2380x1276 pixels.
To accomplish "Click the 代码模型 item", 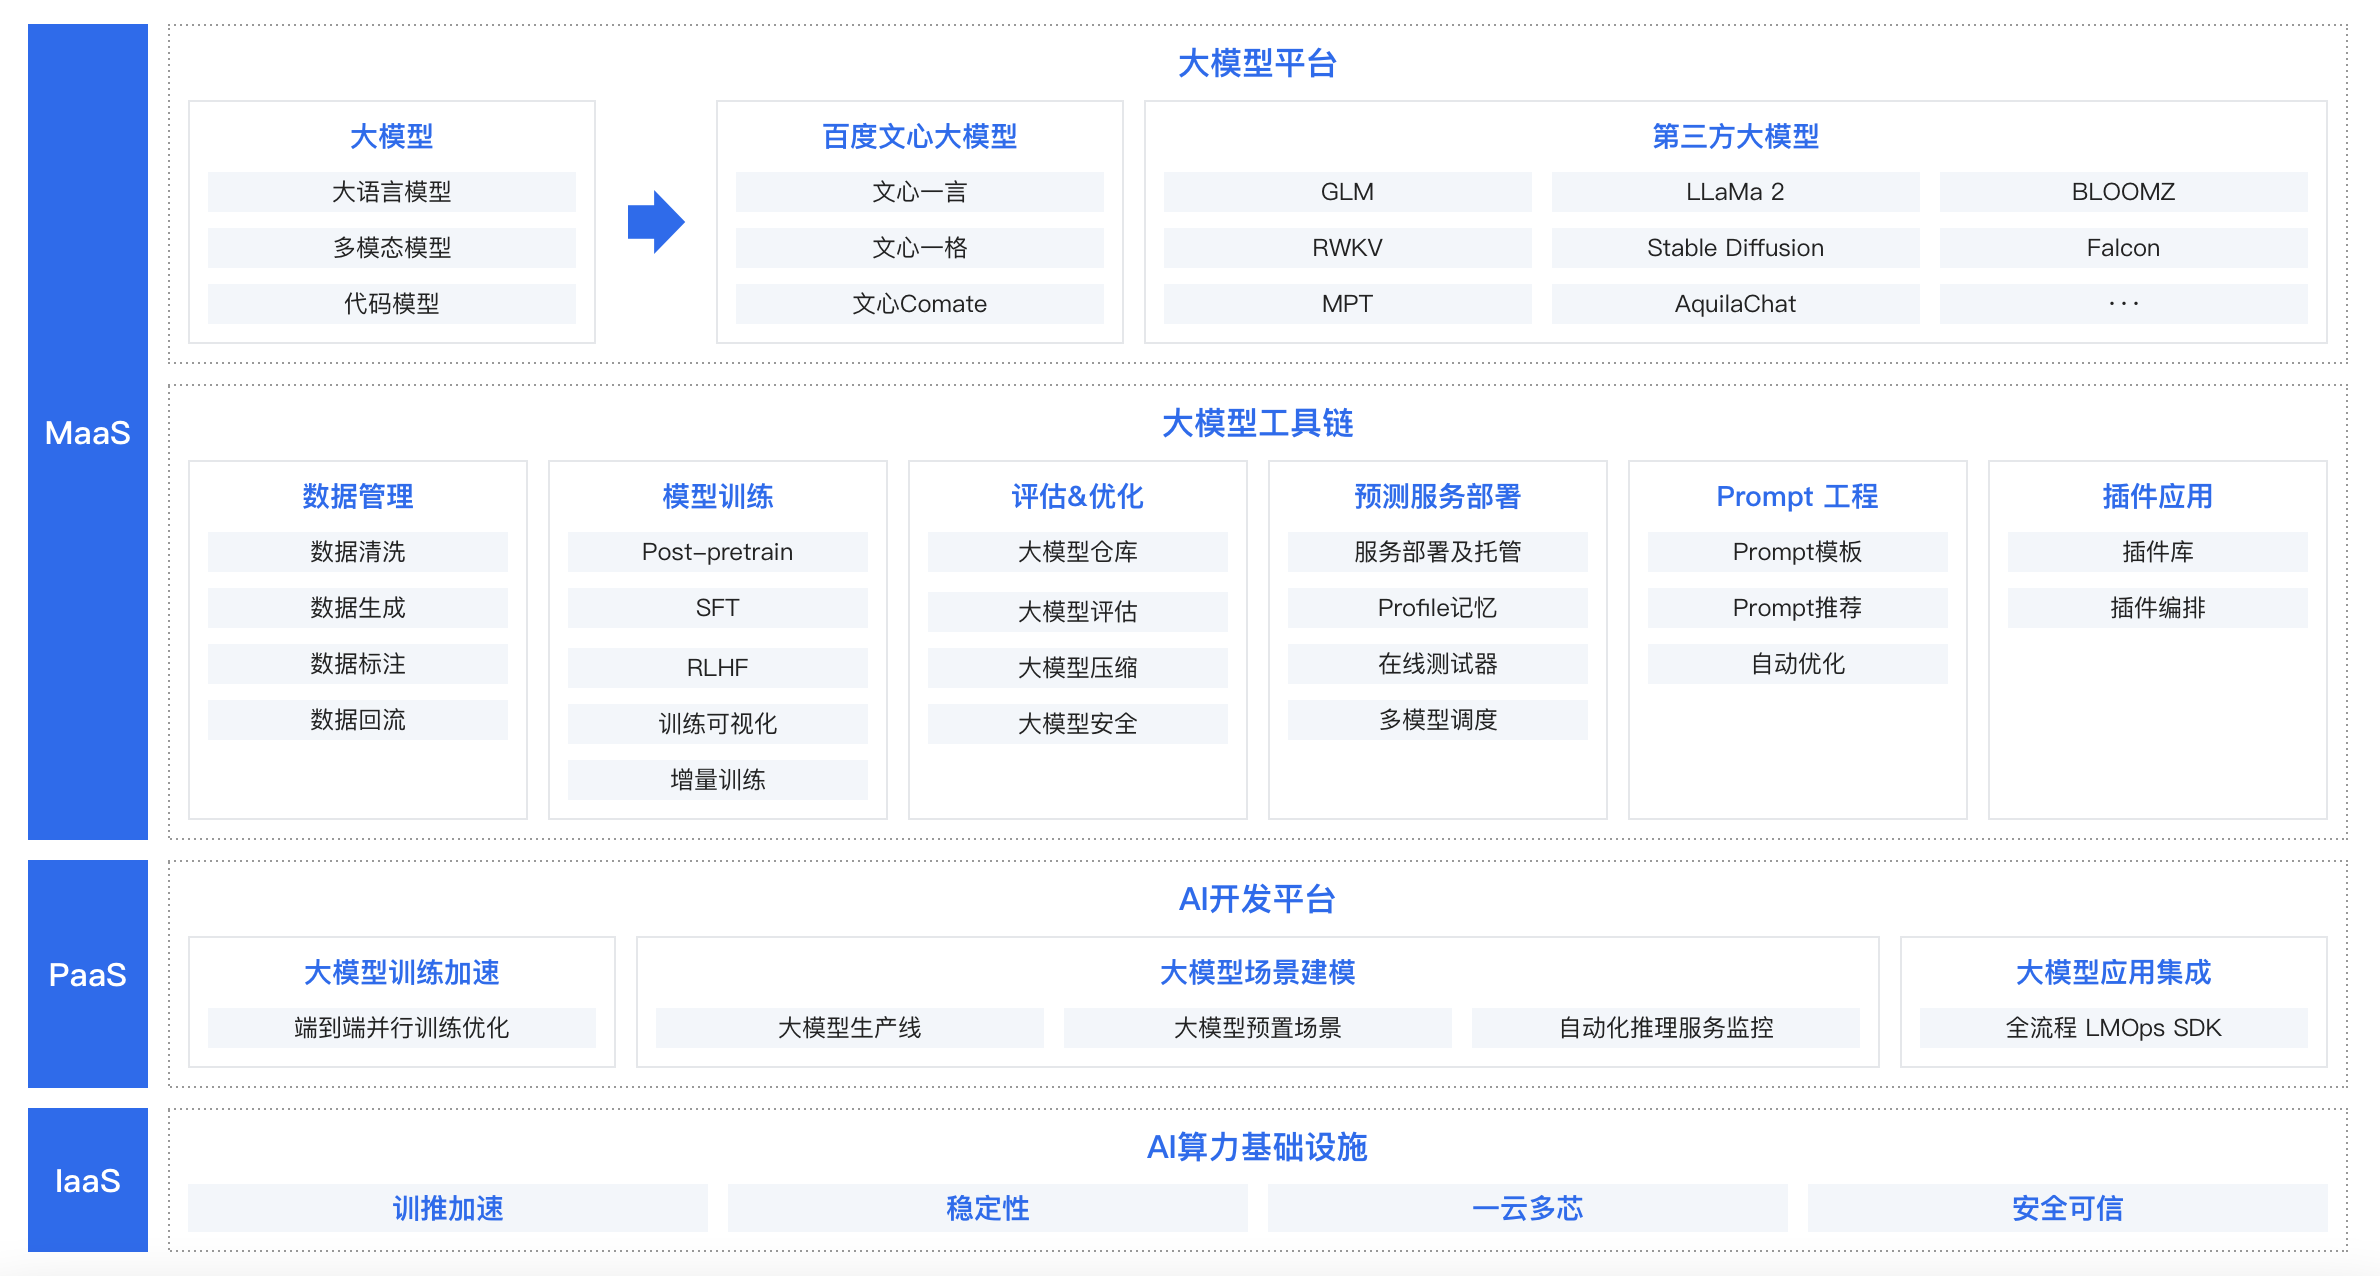I will [x=392, y=304].
